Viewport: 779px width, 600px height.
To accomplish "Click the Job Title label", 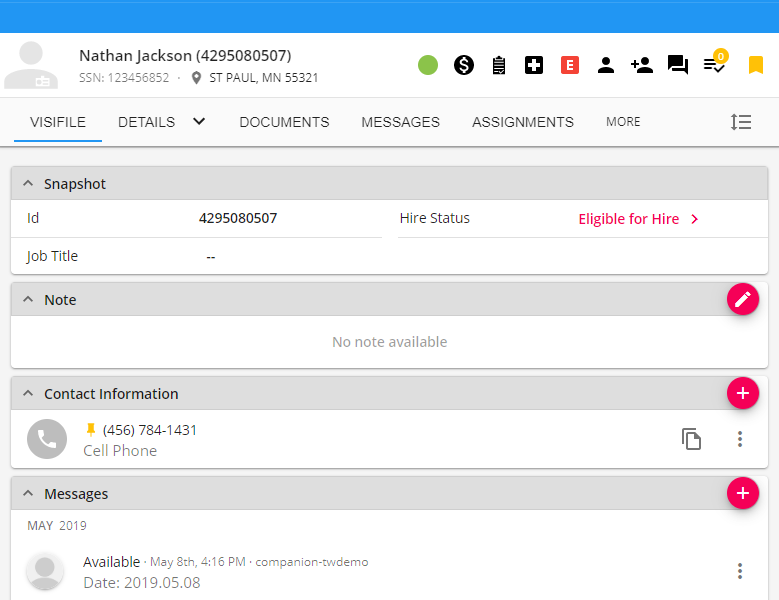I will click(52, 256).
